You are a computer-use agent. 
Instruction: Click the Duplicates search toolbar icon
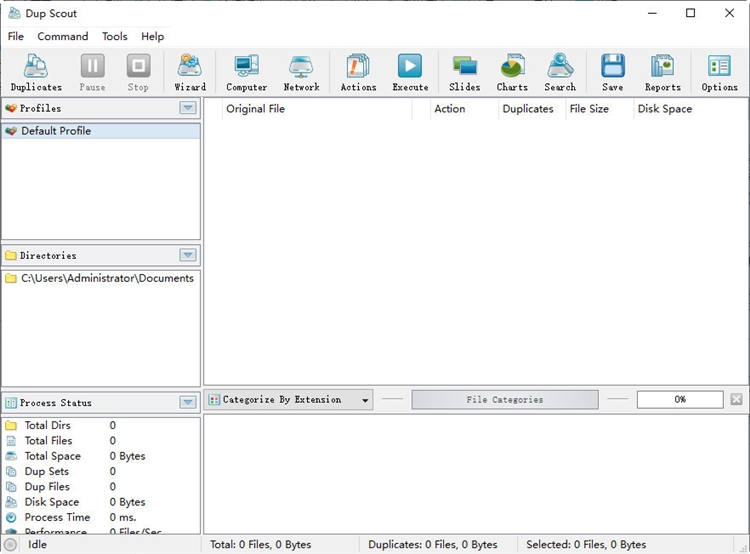tap(35, 72)
